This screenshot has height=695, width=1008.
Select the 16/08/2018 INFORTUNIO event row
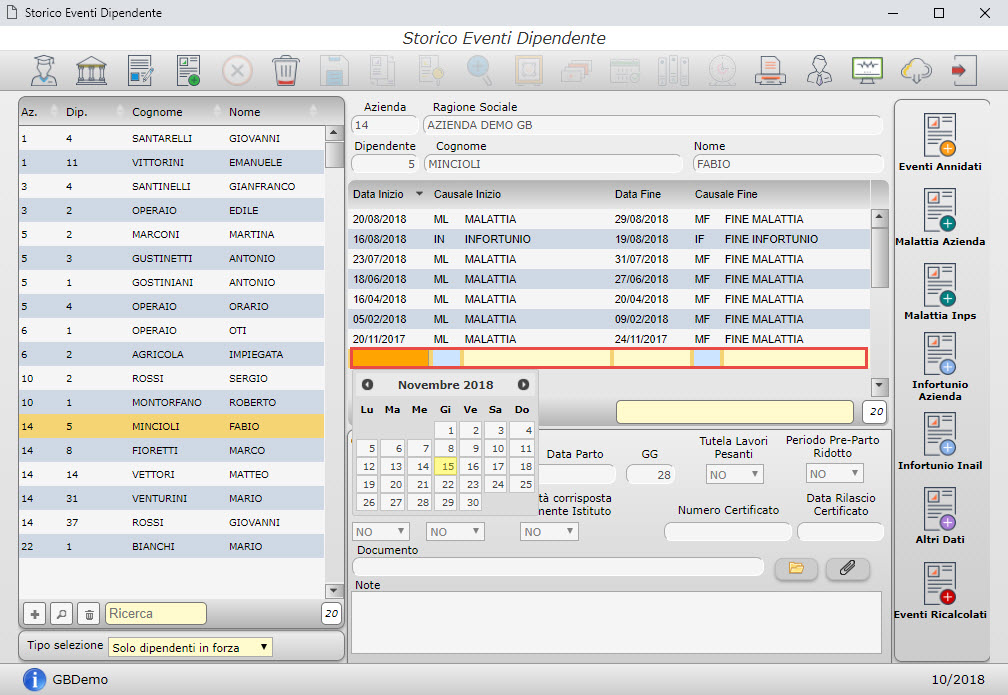pyautogui.click(x=609, y=239)
